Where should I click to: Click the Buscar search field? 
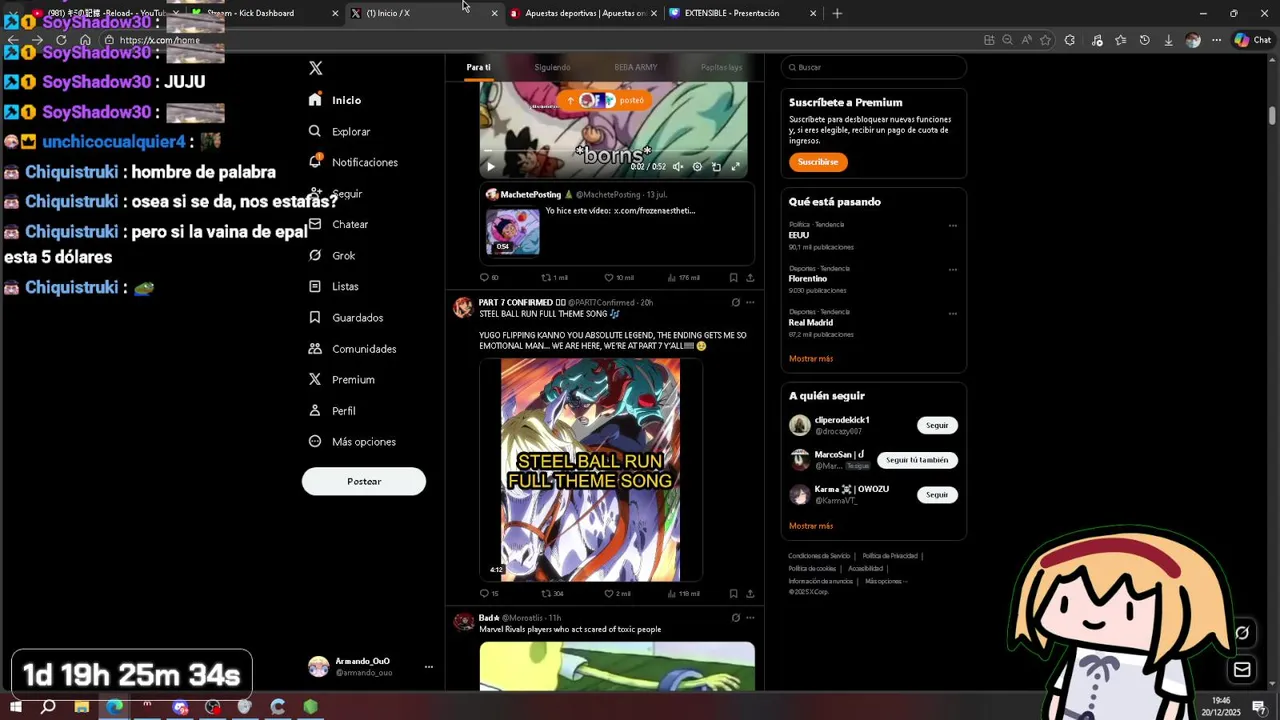click(x=874, y=67)
